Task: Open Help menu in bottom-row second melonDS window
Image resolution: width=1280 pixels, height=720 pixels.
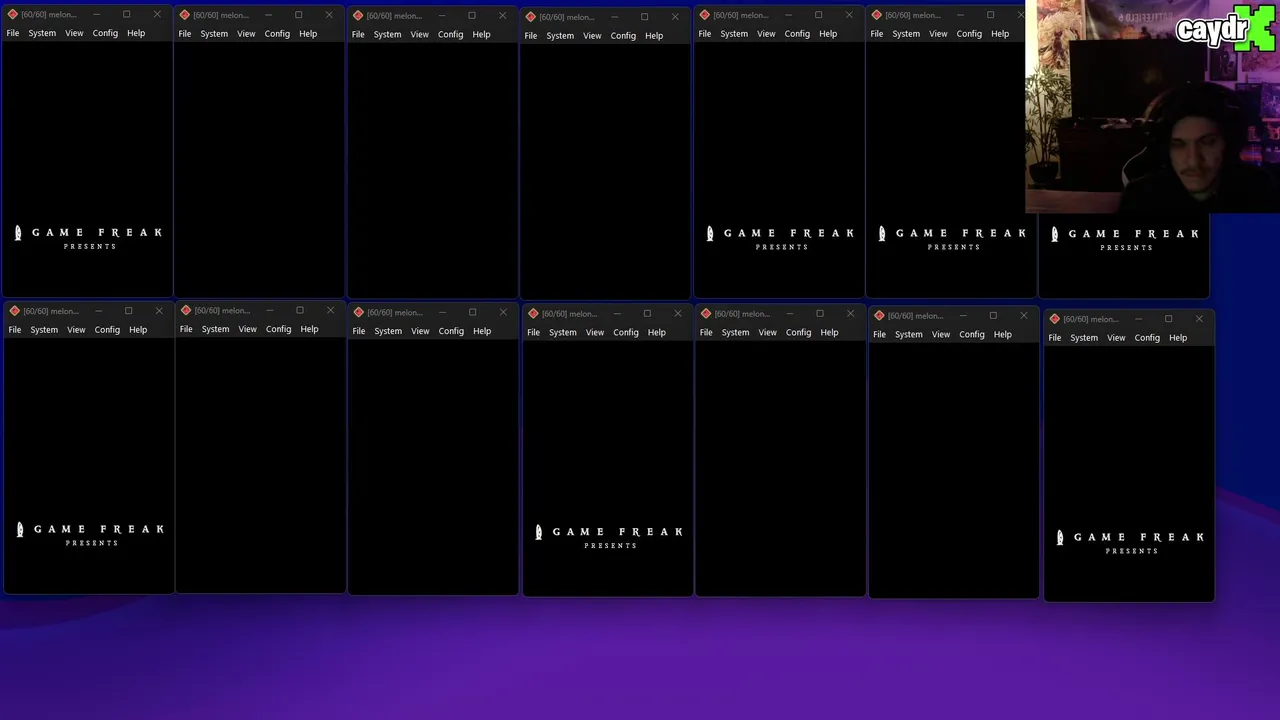Action: click(309, 329)
